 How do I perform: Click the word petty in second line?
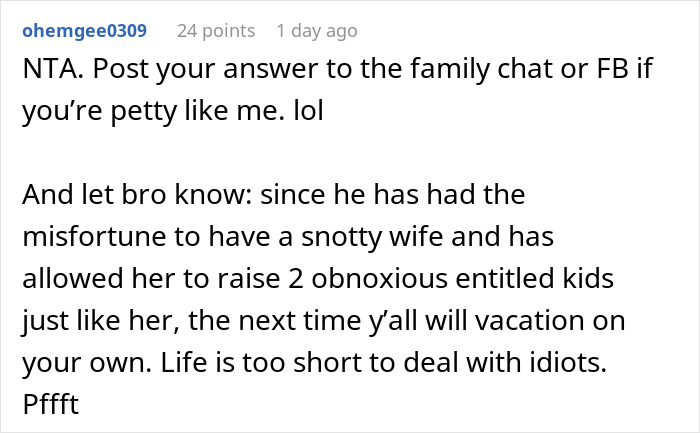[144, 111]
